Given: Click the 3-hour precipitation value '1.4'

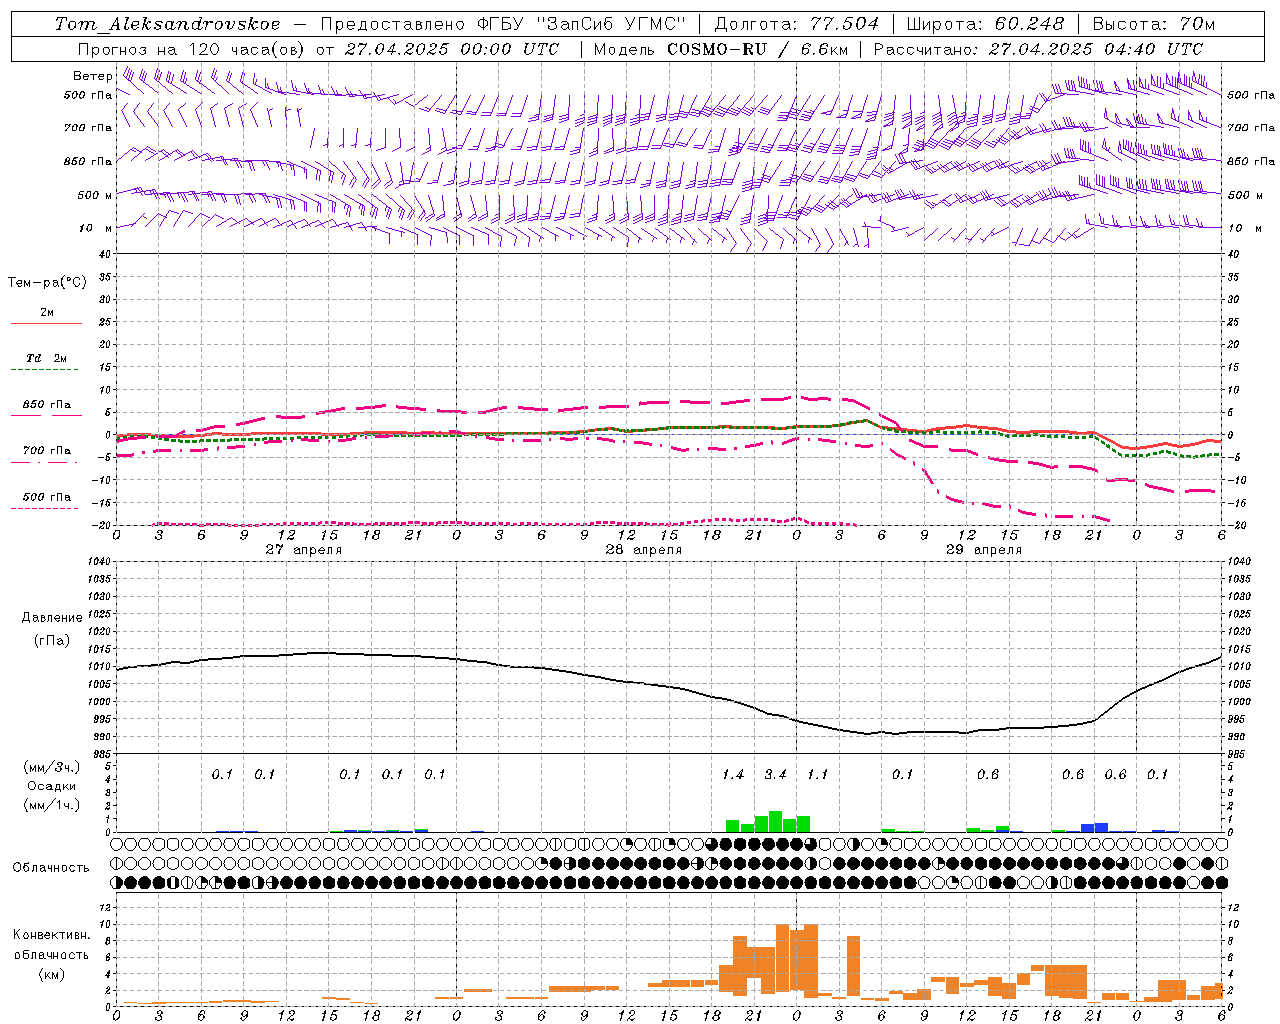Looking at the screenshot, I should click(x=733, y=775).
